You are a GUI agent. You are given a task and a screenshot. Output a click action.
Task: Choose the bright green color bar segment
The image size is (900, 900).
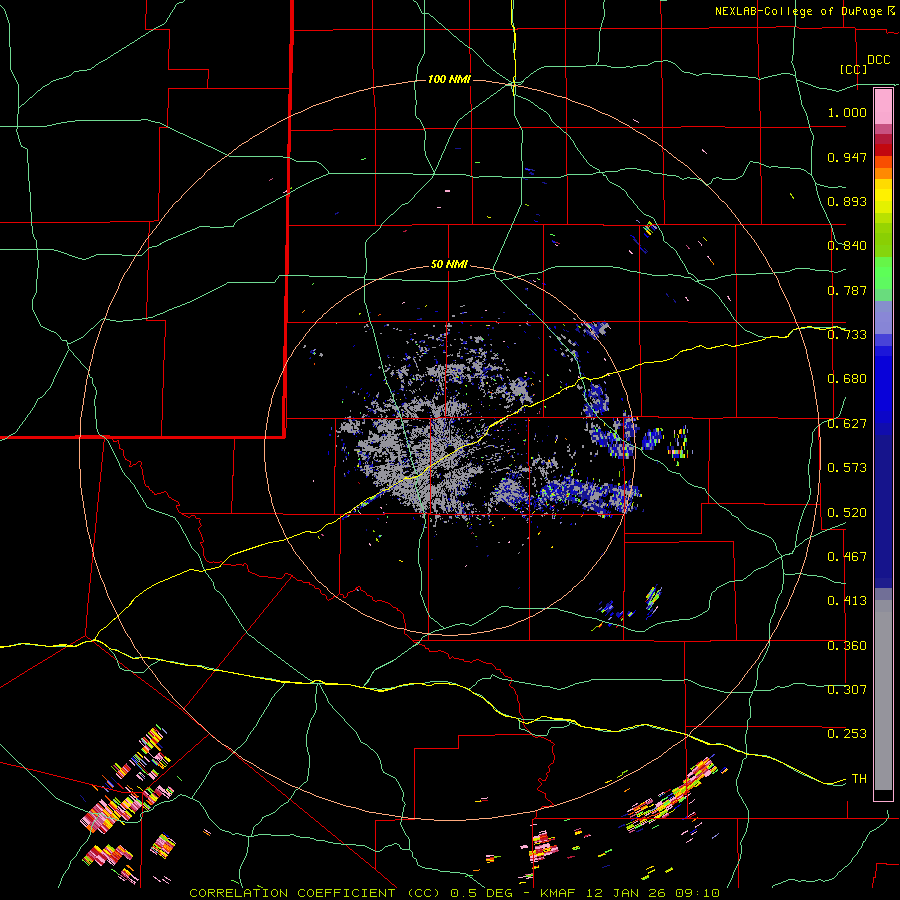883,273
